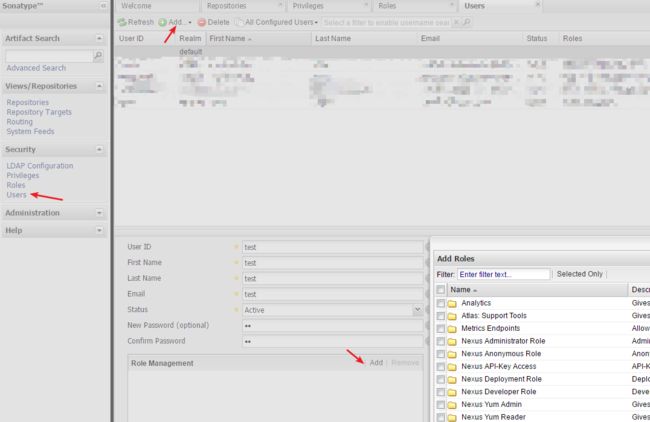Viewport: 650px width, 422px height.
Task: Click into the Email field
Action: pos(333,294)
